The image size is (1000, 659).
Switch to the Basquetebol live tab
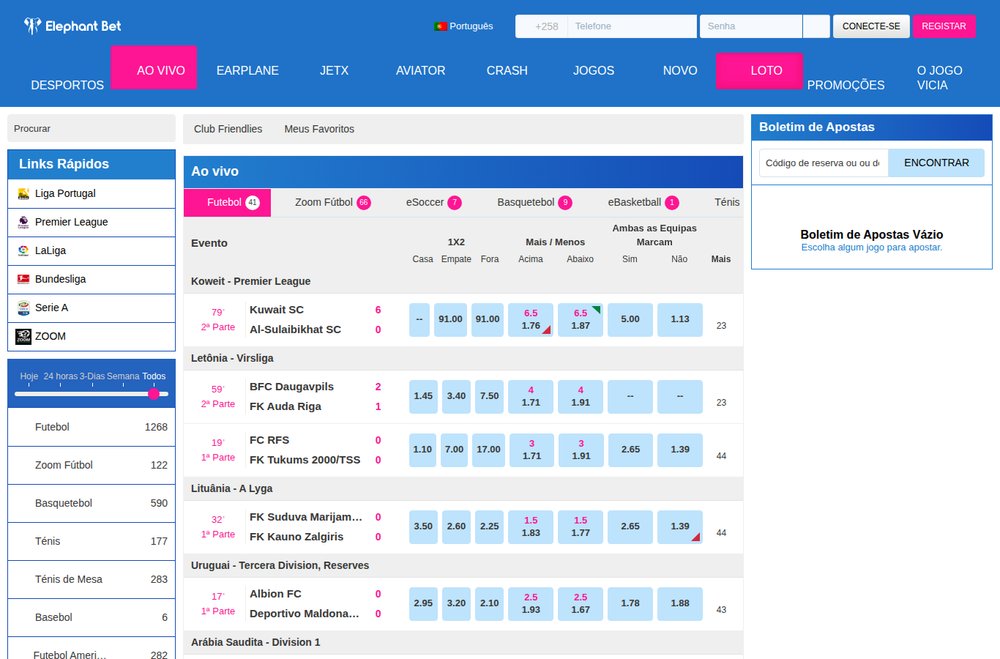click(x=534, y=202)
